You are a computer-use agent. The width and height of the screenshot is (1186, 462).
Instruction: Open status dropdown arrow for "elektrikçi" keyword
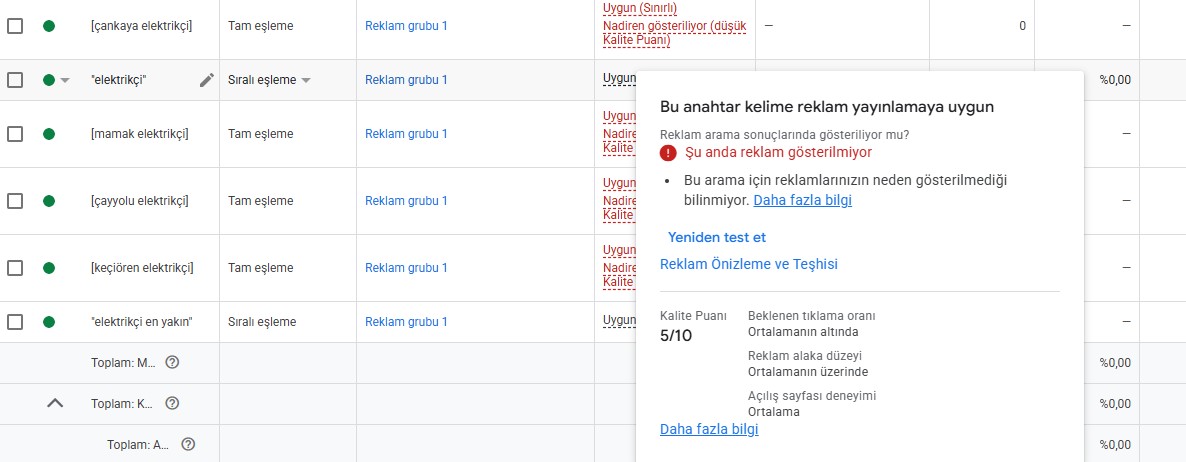[x=65, y=80]
